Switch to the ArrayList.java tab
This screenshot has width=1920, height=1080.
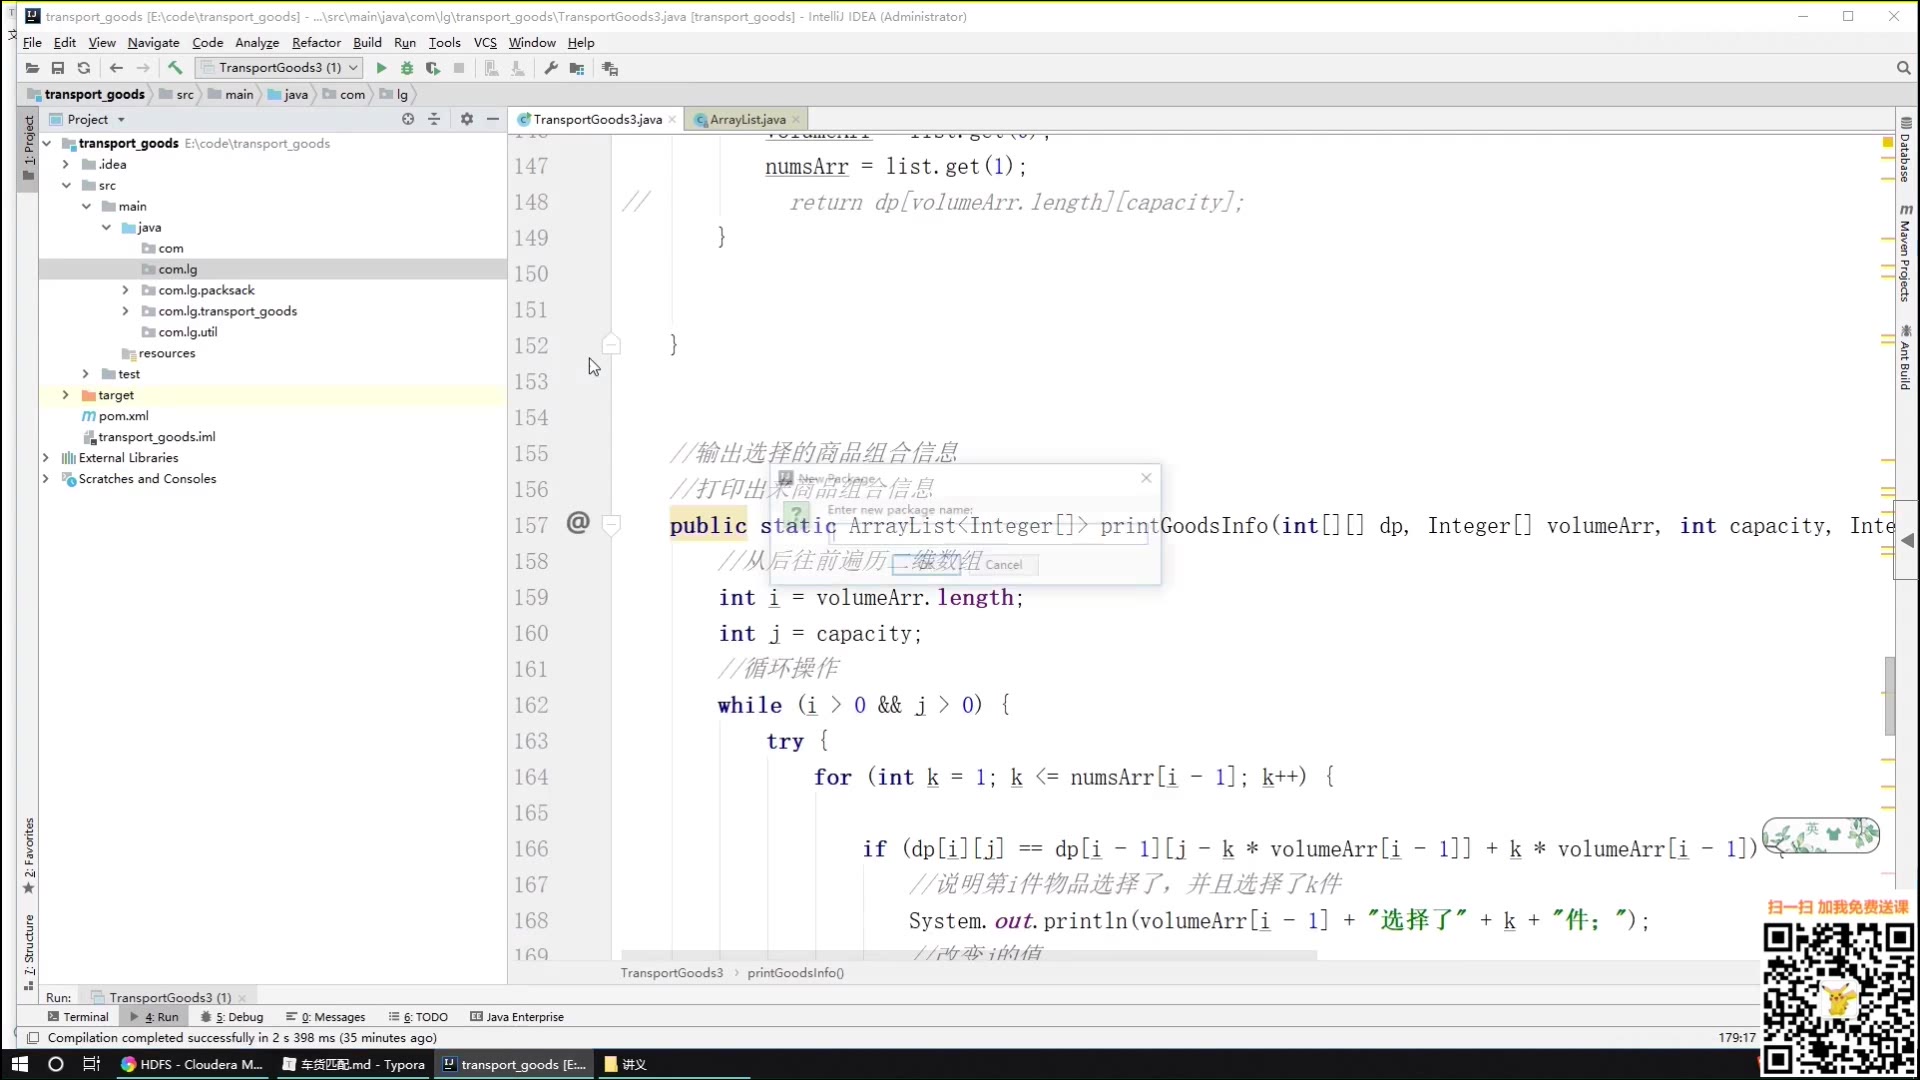pos(747,120)
